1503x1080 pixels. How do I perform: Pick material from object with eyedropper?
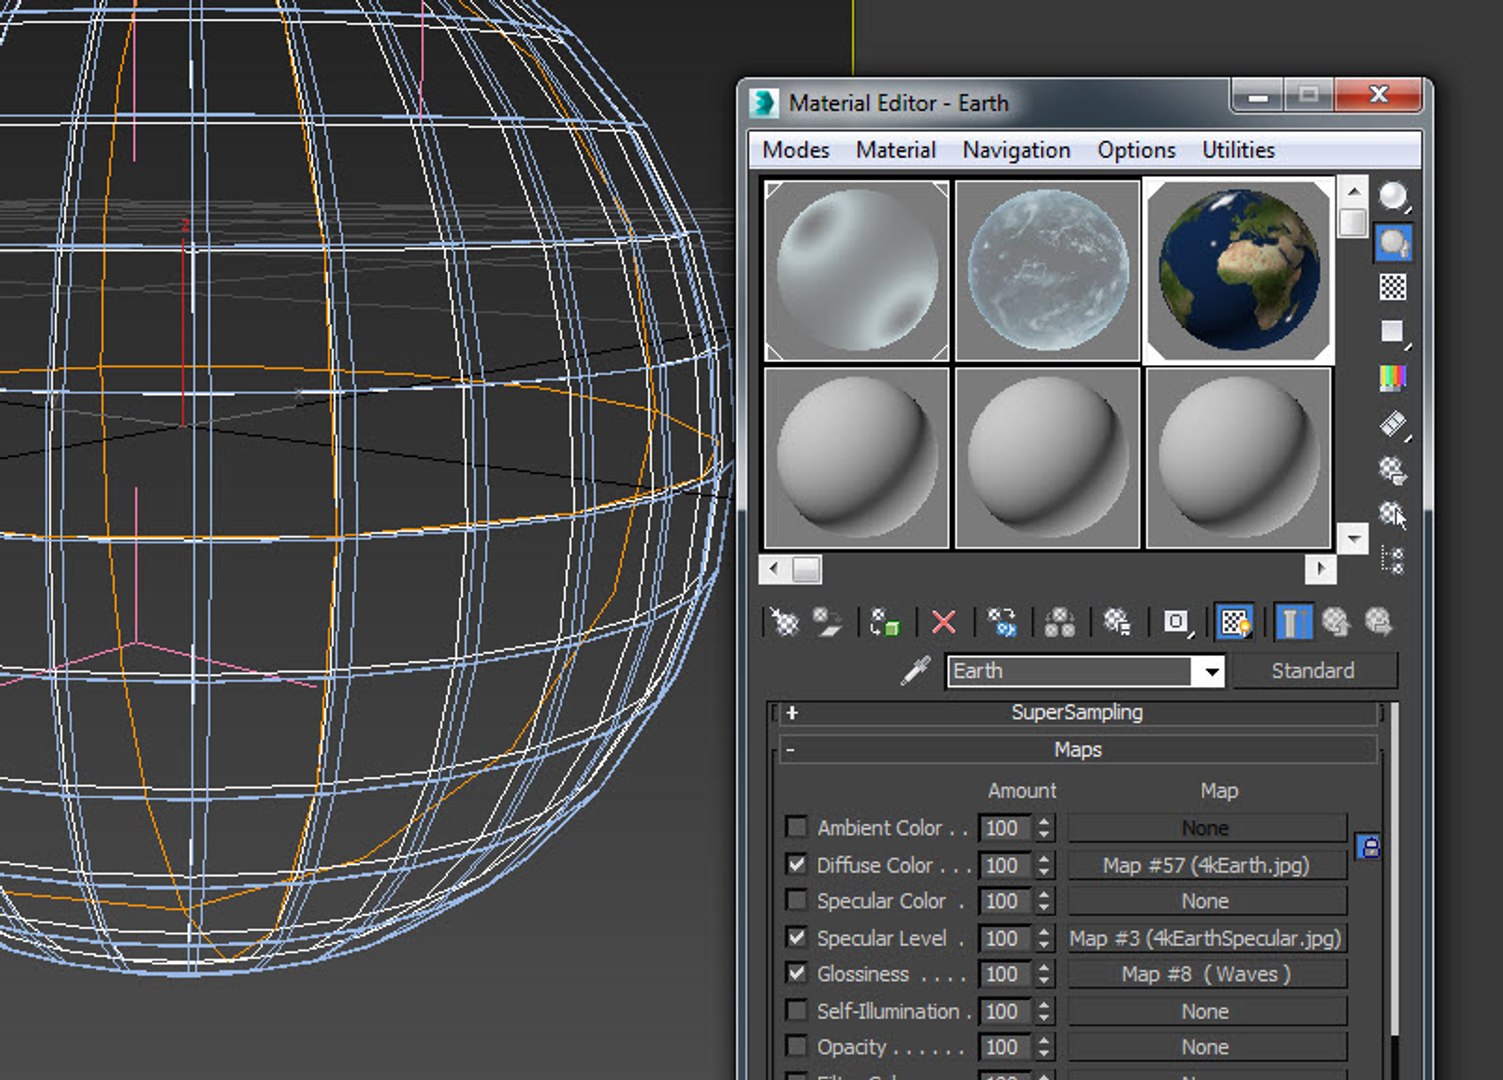pos(915,670)
